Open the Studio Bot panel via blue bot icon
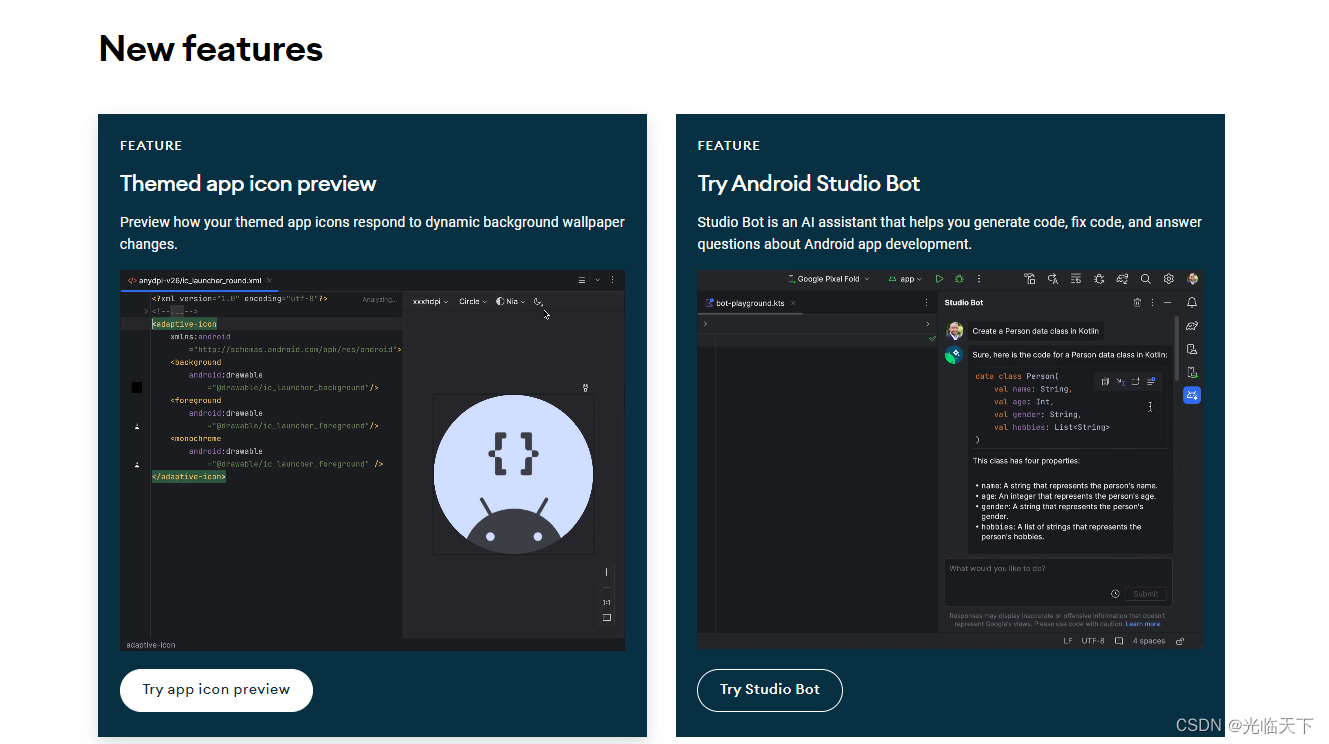The image size is (1329, 744). (x=1191, y=394)
